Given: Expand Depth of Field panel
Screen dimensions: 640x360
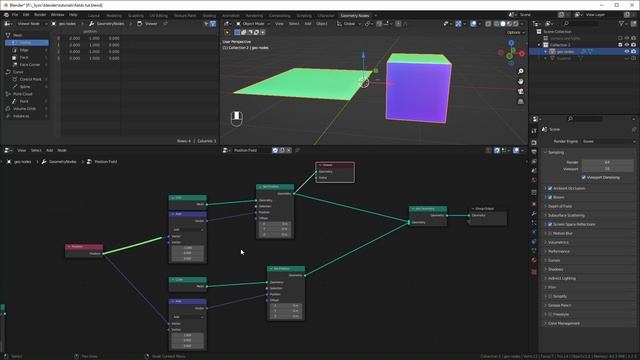Looking at the screenshot, I should [560, 206].
